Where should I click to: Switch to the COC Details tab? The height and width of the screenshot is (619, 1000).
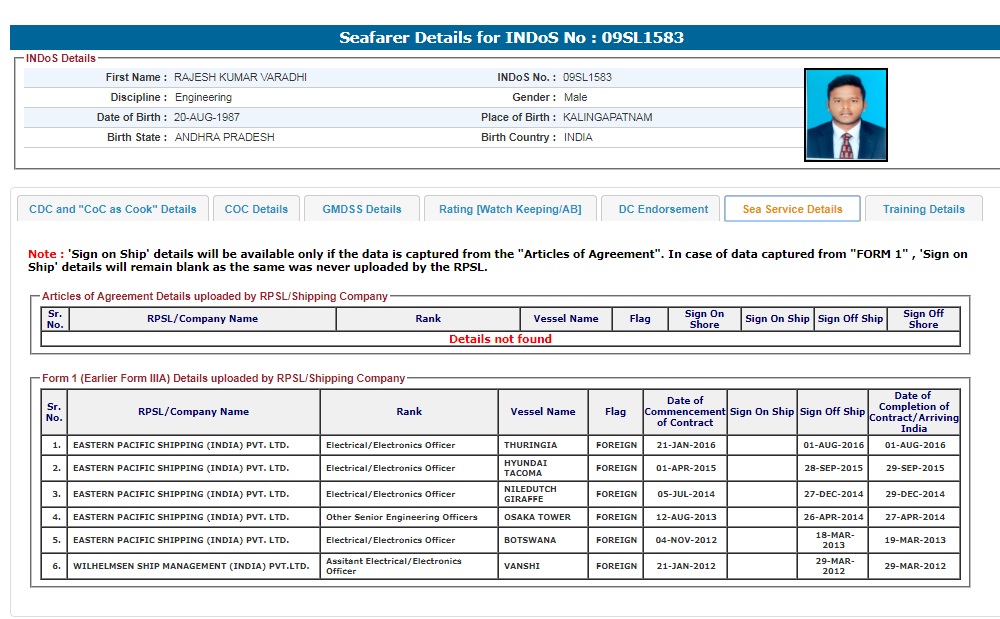click(256, 209)
